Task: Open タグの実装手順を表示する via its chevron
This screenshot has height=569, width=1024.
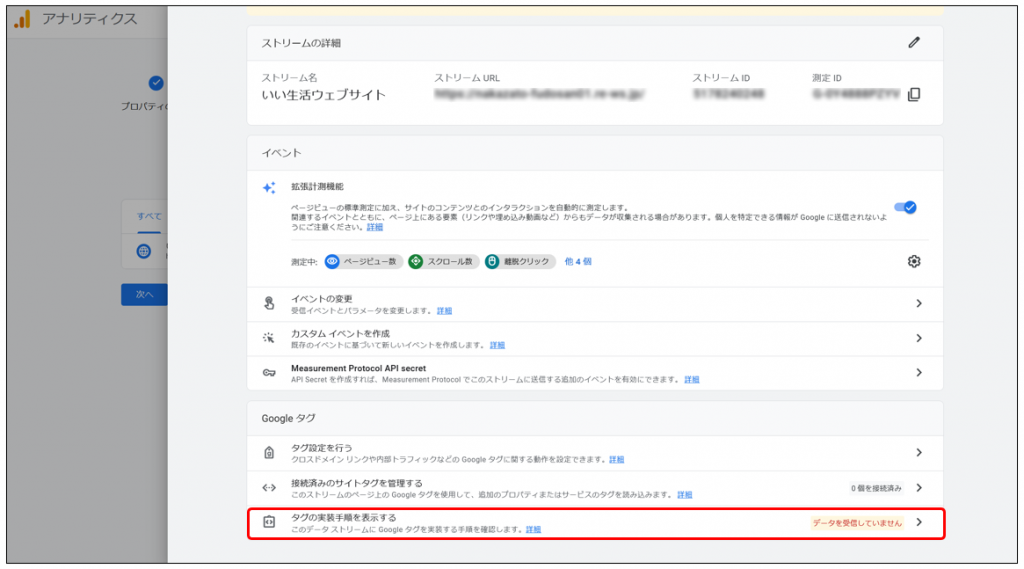Action: click(x=918, y=522)
